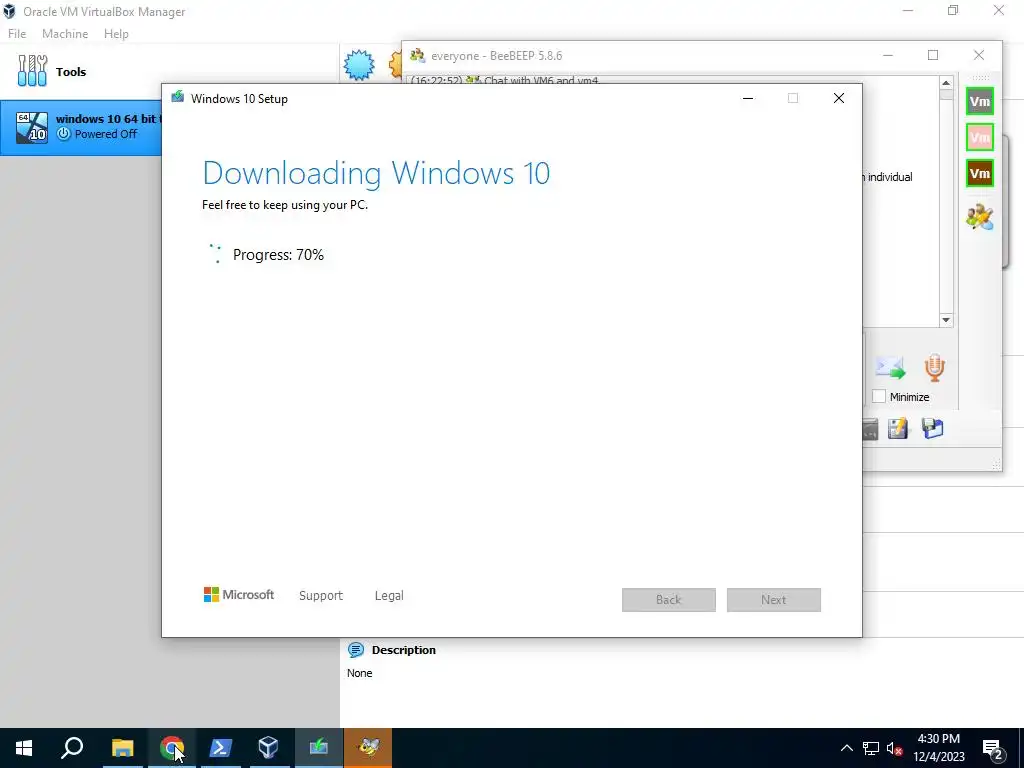The height and width of the screenshot is (768, 1024).
Task: Click the blue floppy disk share icon in BeeBEEP
Action: (933, 428)
